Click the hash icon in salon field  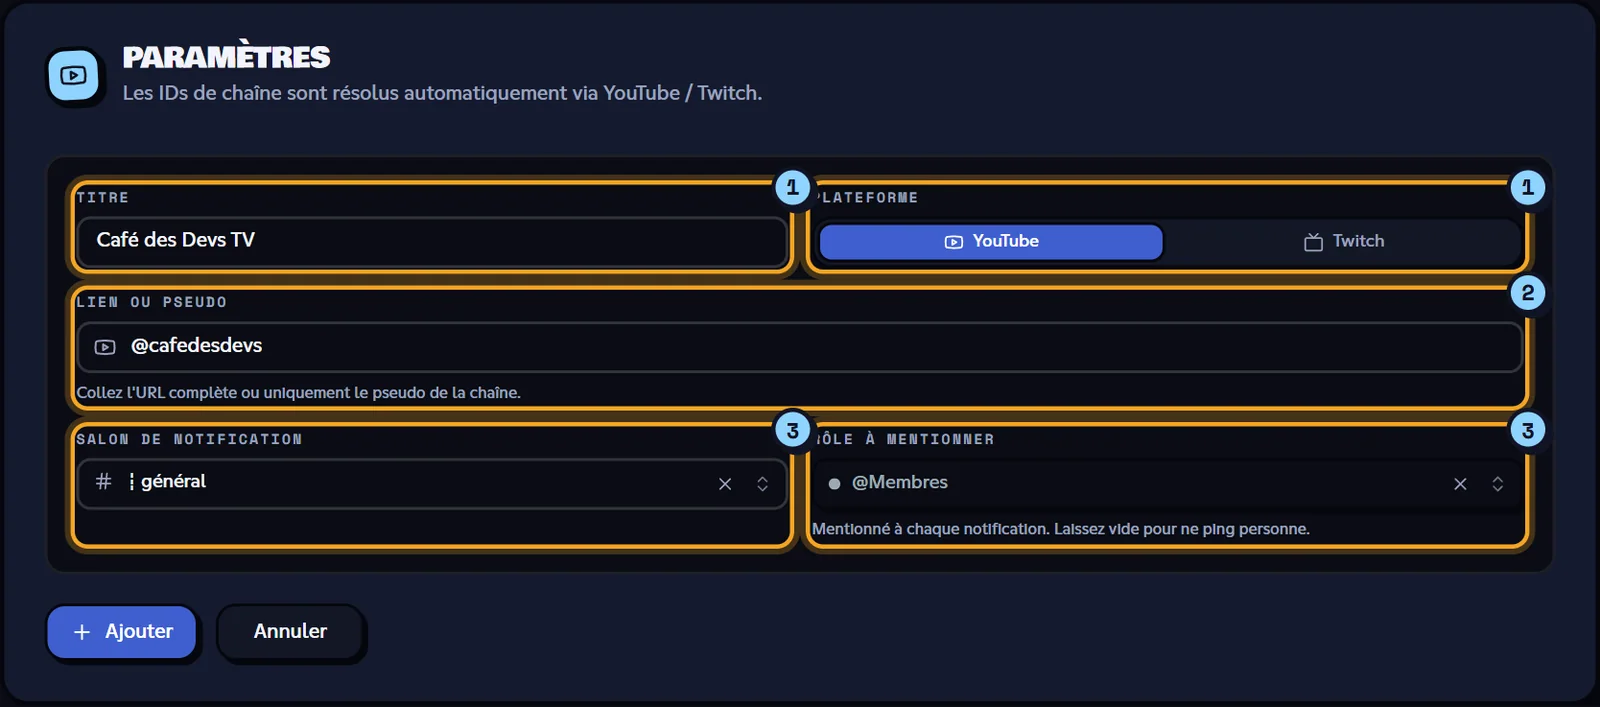click(x=103, y=482)
